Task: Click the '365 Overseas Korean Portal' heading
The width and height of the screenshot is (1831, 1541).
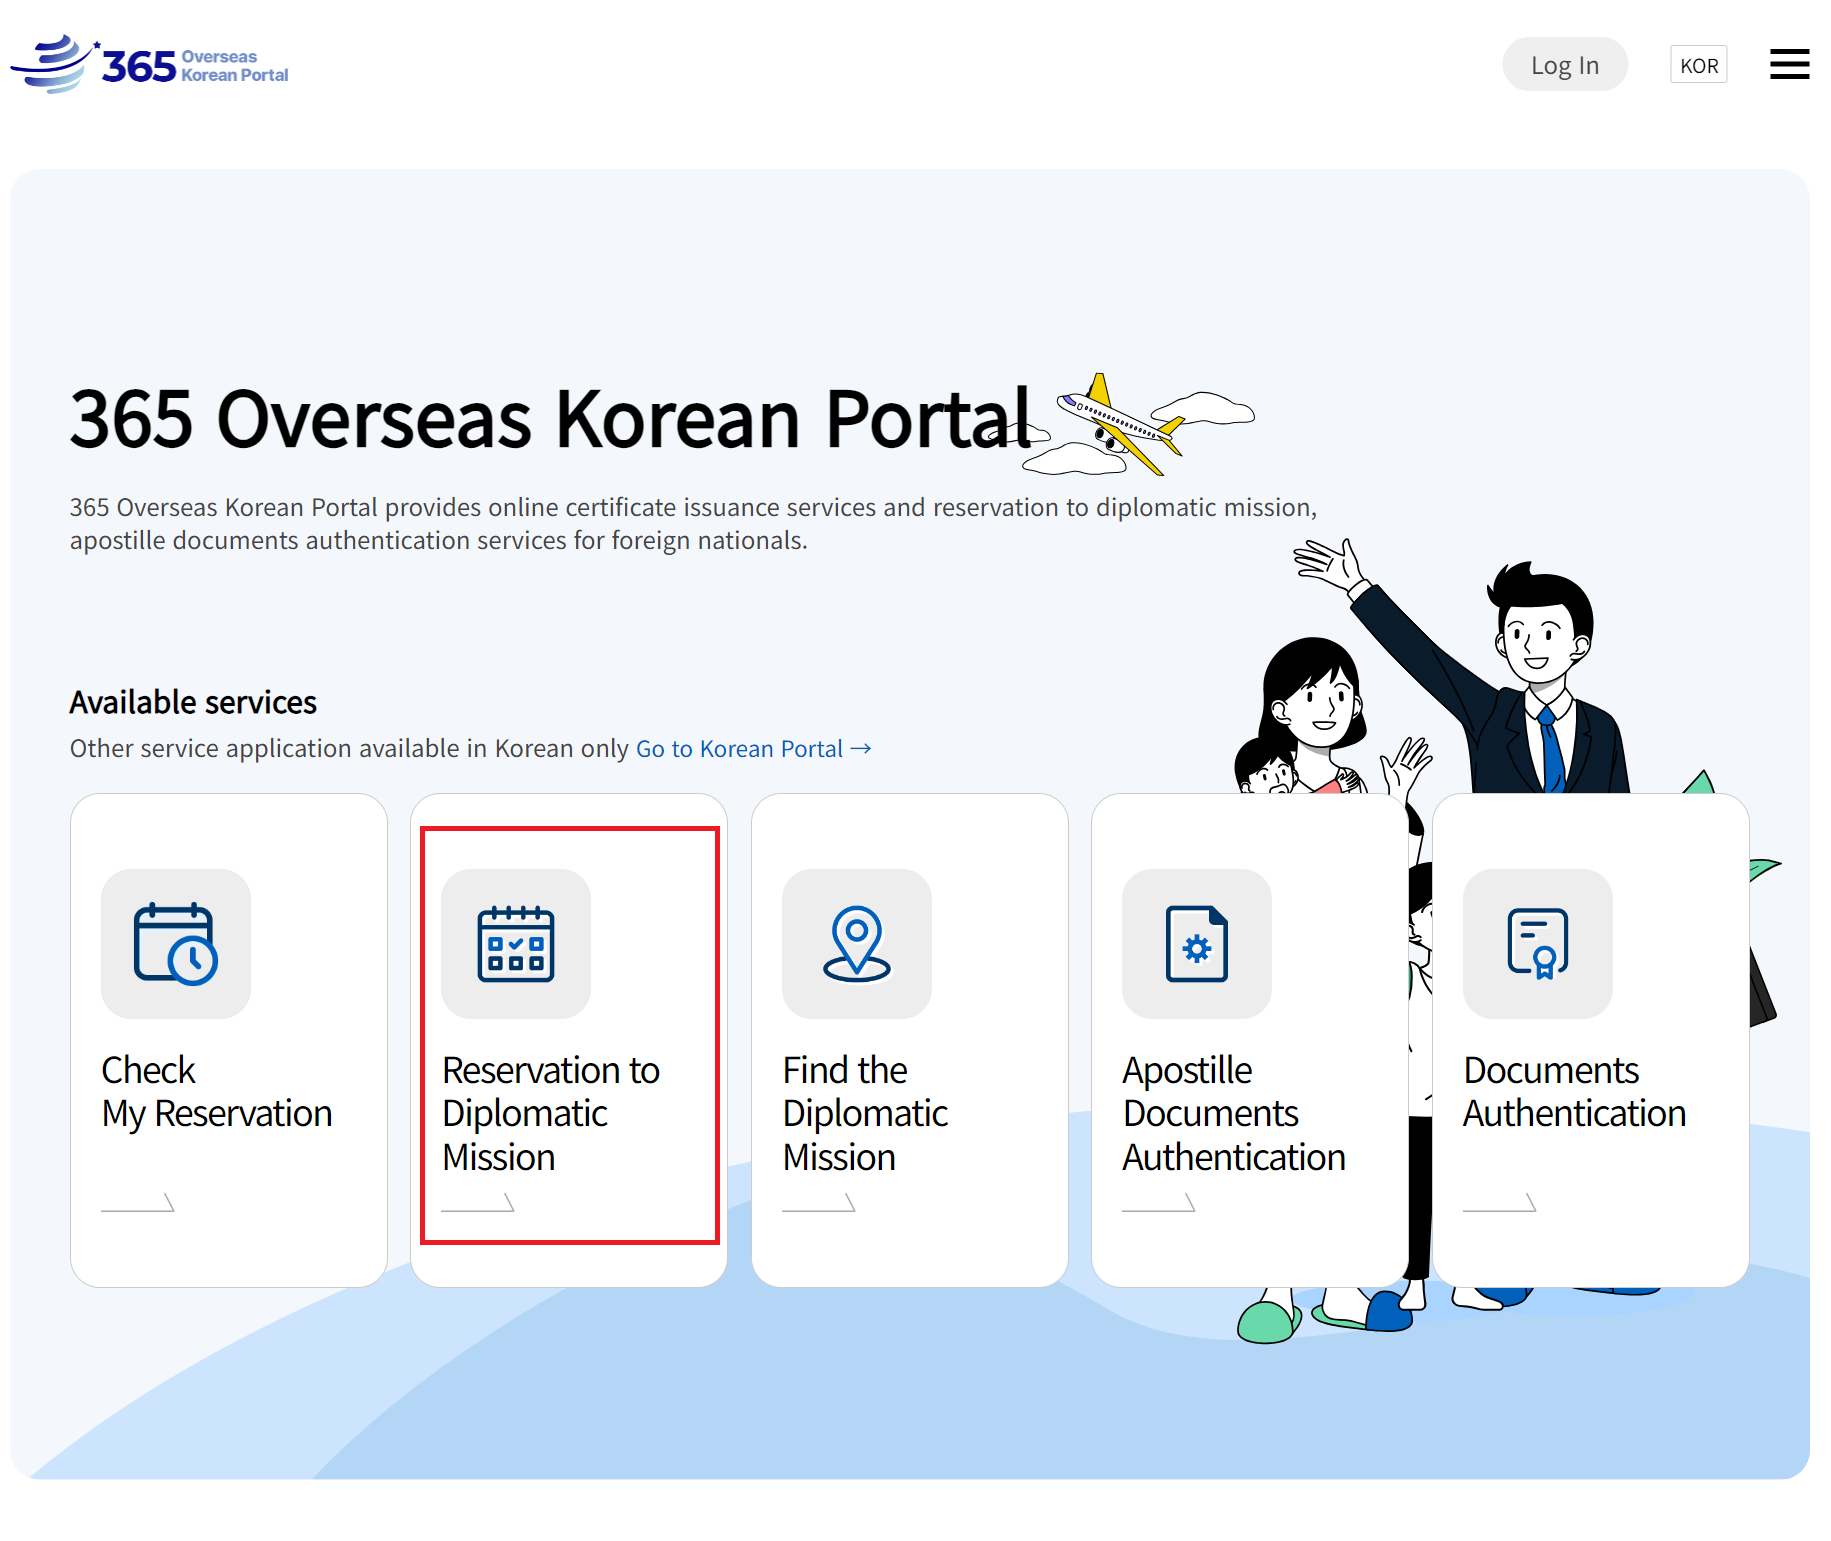Action: [550, 419]
